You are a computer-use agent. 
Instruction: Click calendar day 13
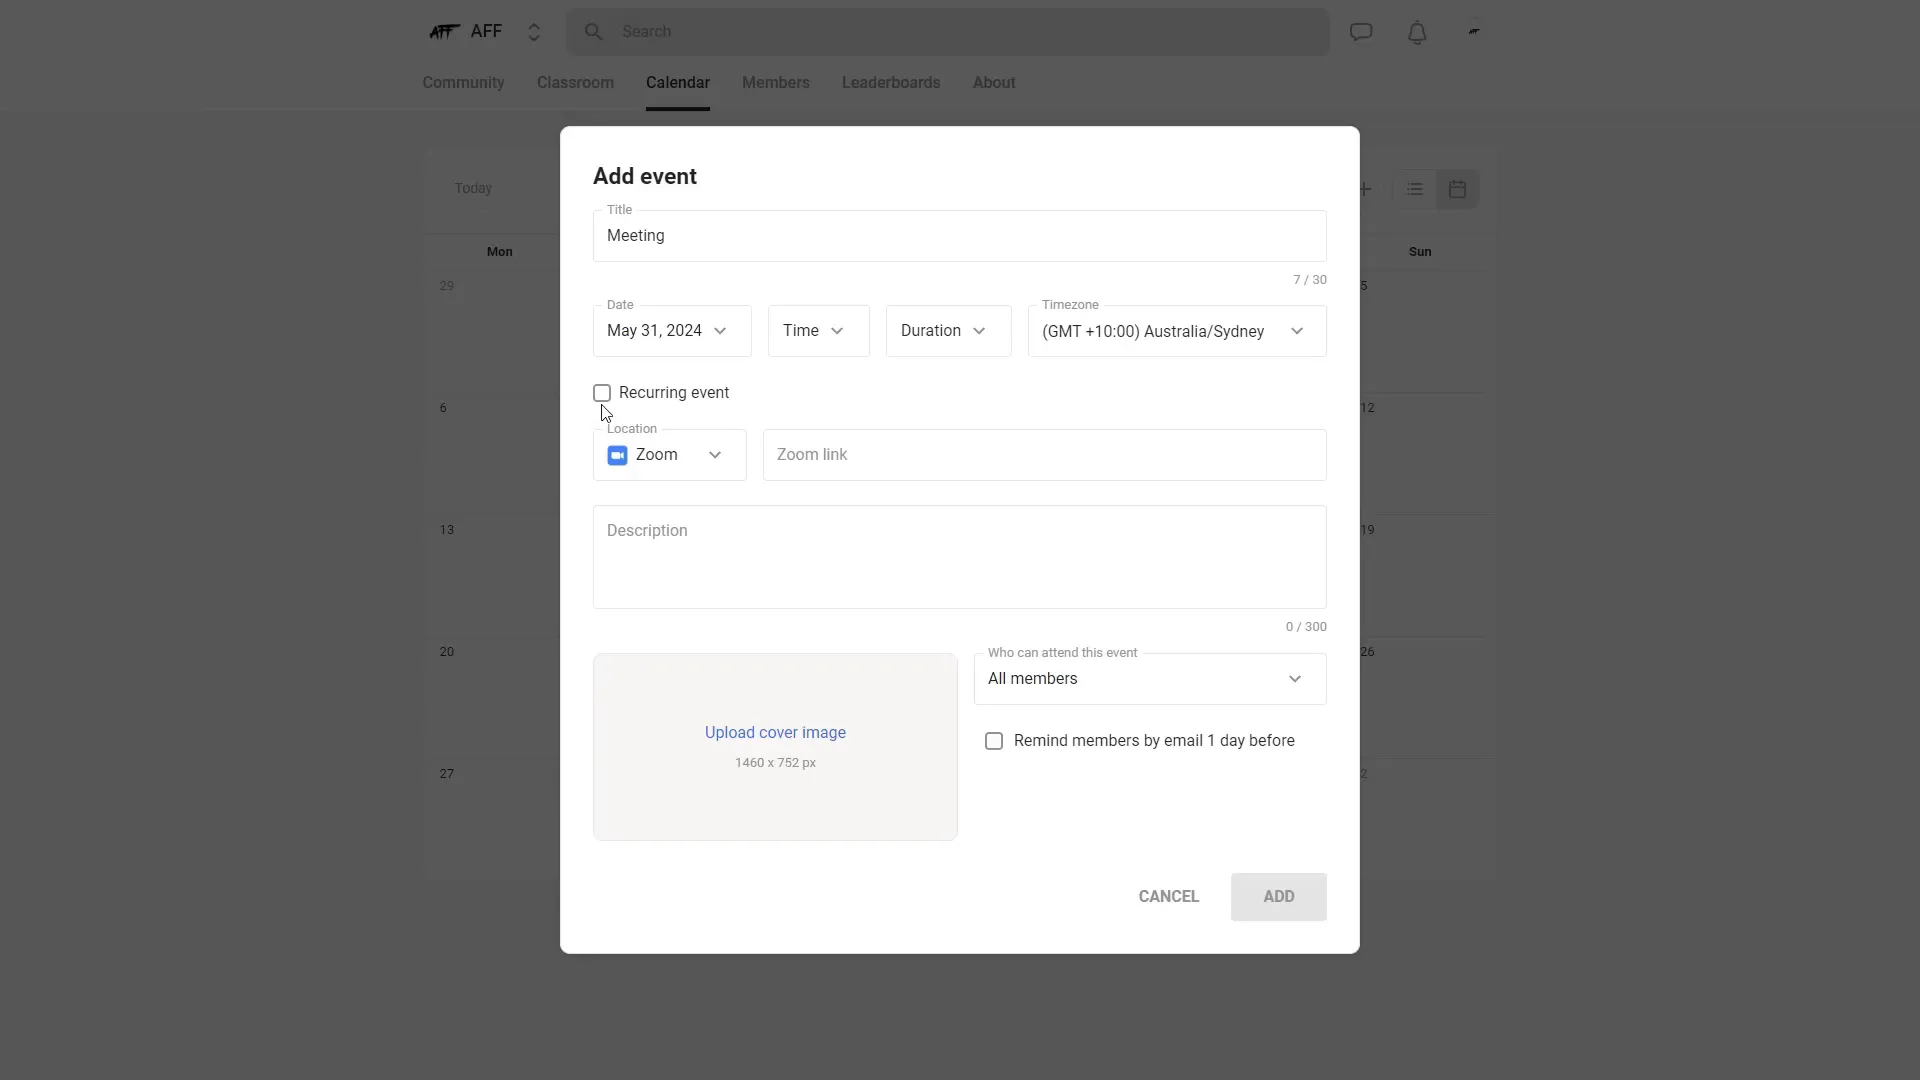(x=447, y=530)
